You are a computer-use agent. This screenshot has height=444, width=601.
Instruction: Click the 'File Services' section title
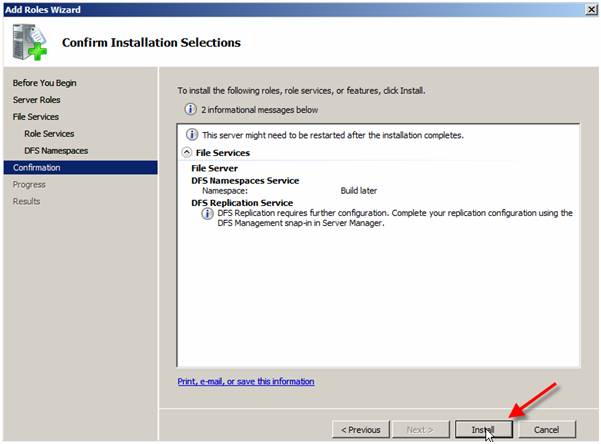pos(223,153)
